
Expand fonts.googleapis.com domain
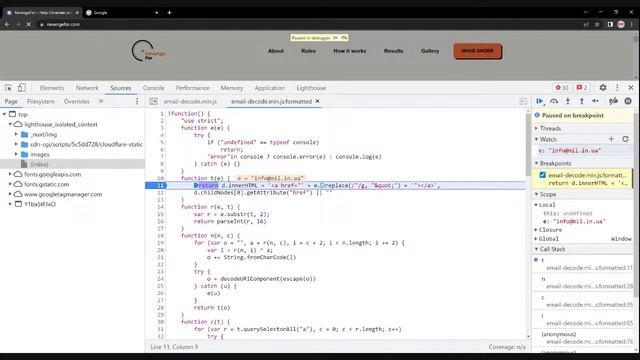coord(11,174)
